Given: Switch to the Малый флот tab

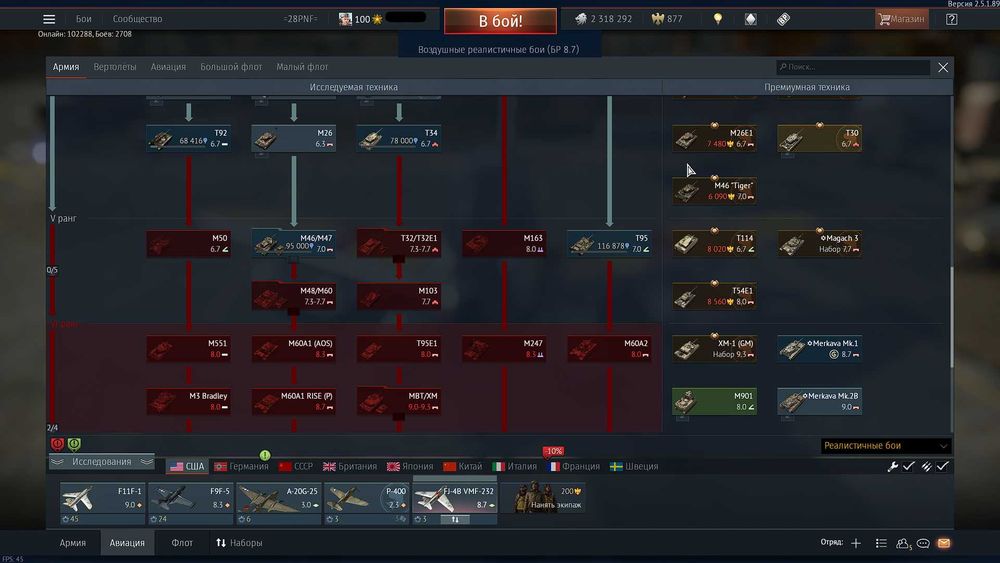Looking at the screenshot, I should [302, 67].
